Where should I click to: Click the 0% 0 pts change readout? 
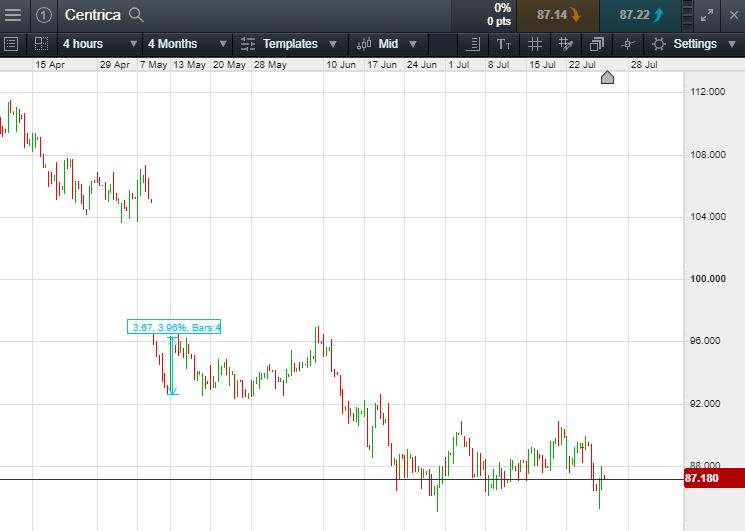point(499,15)
